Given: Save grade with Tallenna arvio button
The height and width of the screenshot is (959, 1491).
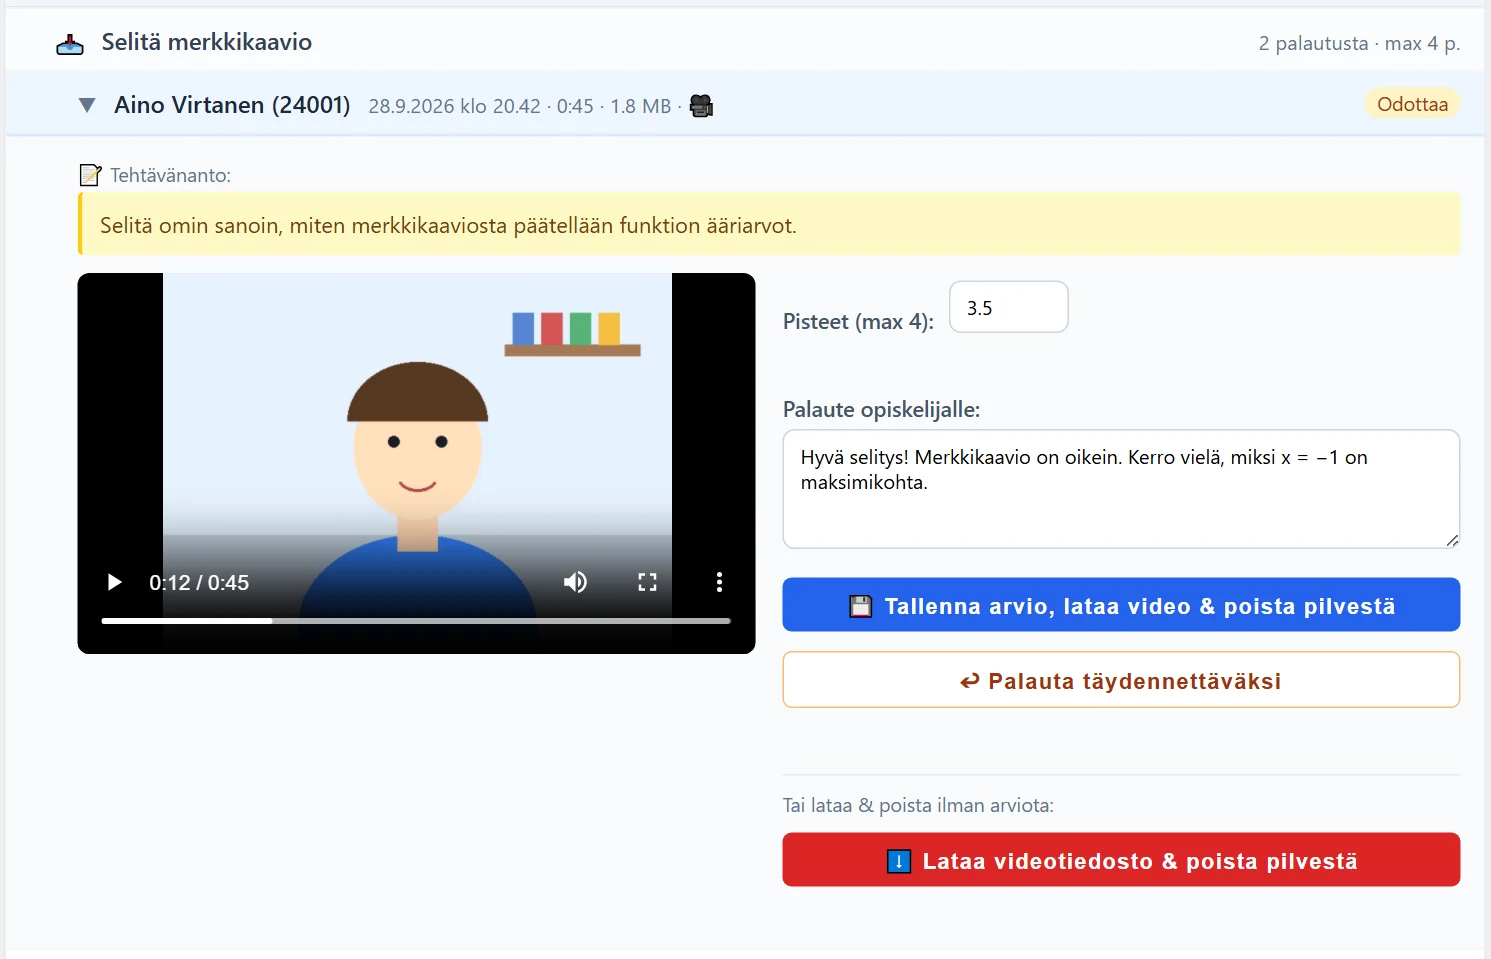Looking at the screenshot, I should click(x=1121, y=605).
